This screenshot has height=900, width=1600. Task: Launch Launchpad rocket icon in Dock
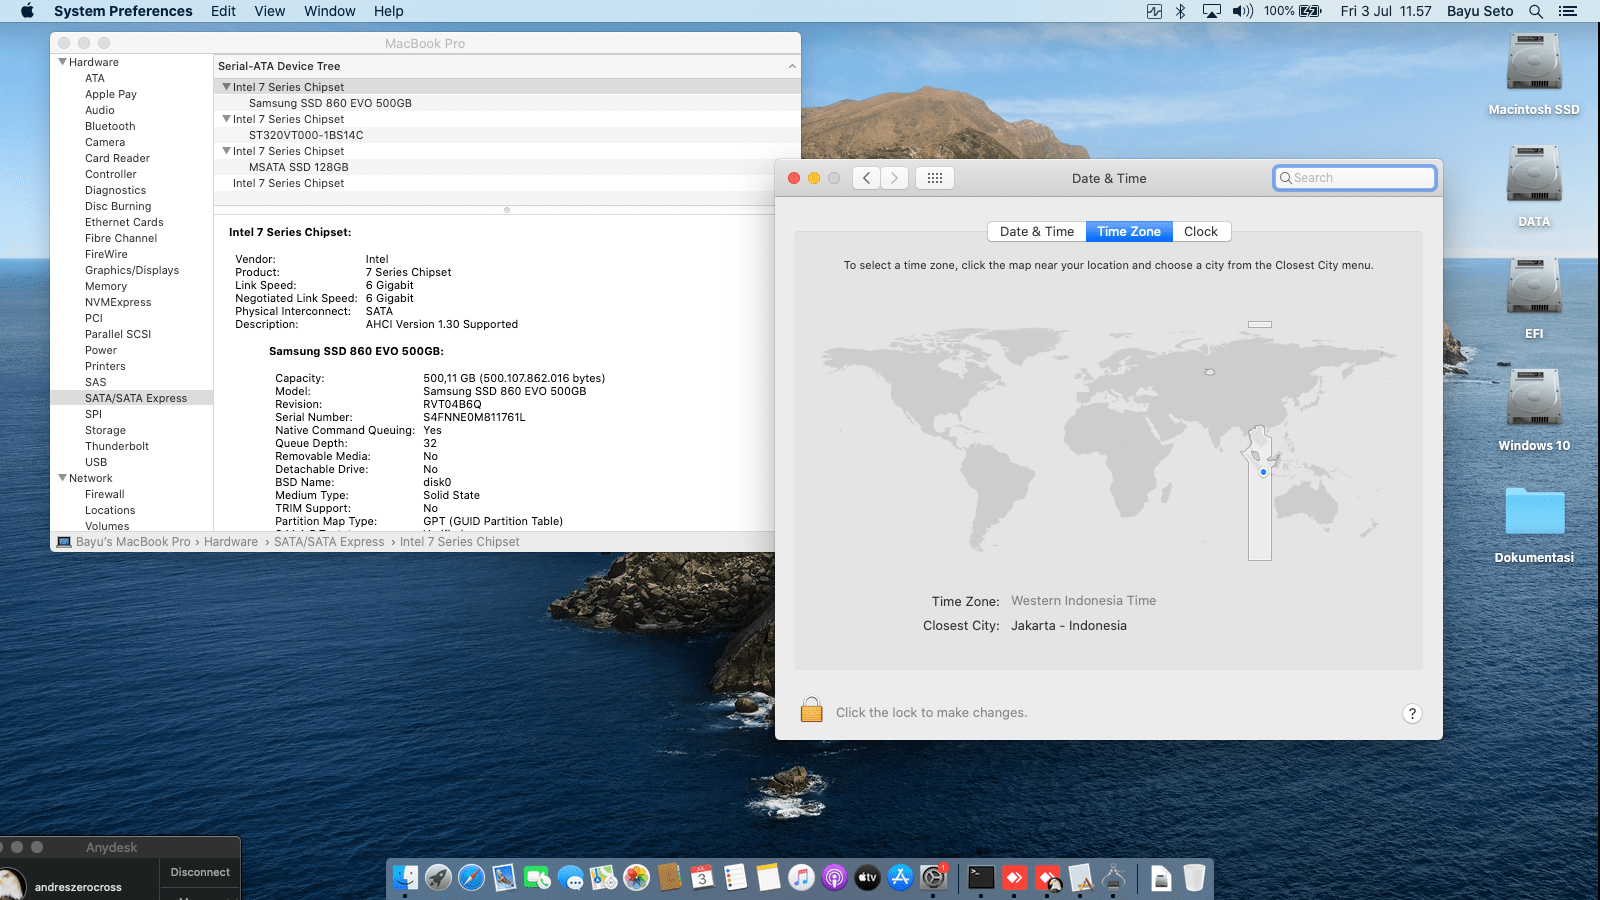tap(438, 878)
